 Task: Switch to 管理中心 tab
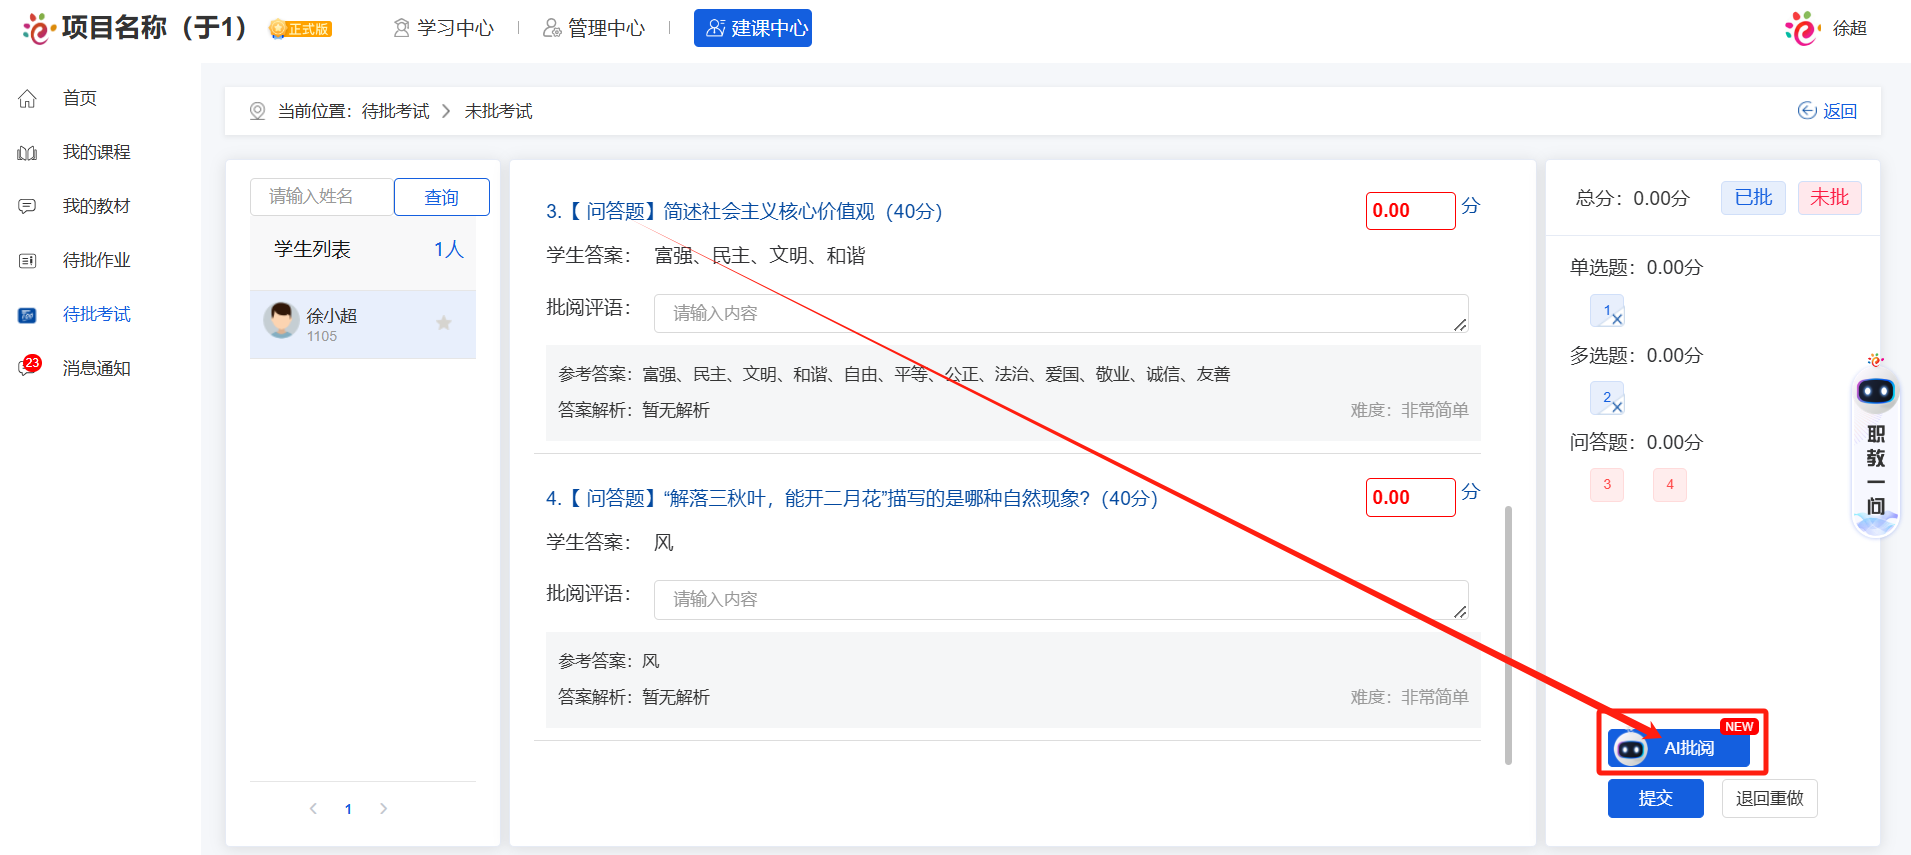(x=595, y=28)
